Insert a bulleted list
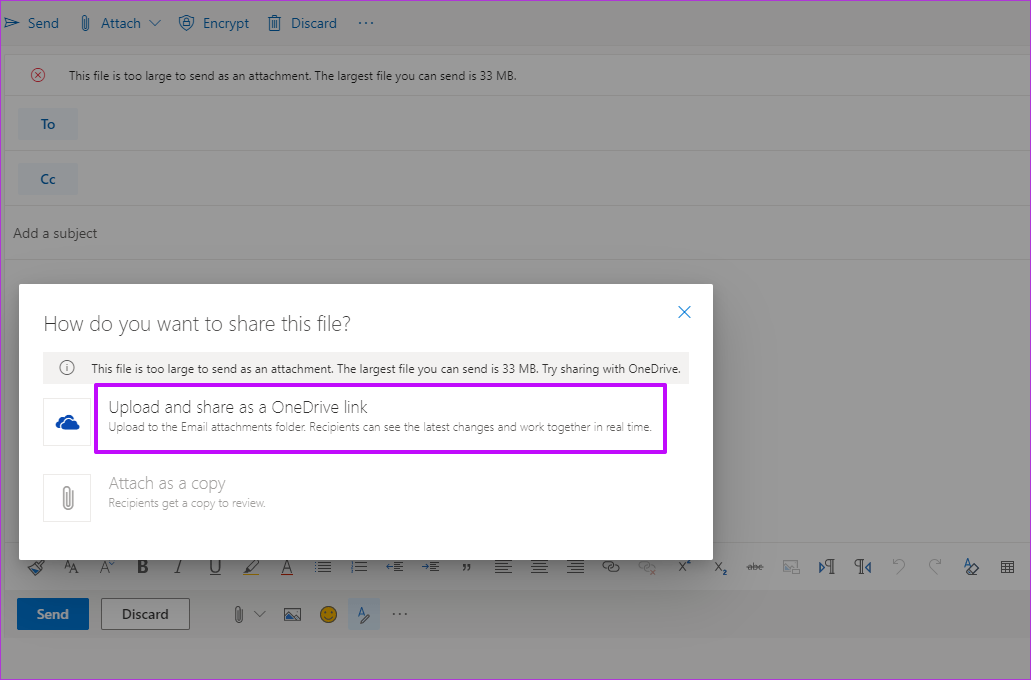The height and width of the screenshot is (680, 1031). coord(323,567)
